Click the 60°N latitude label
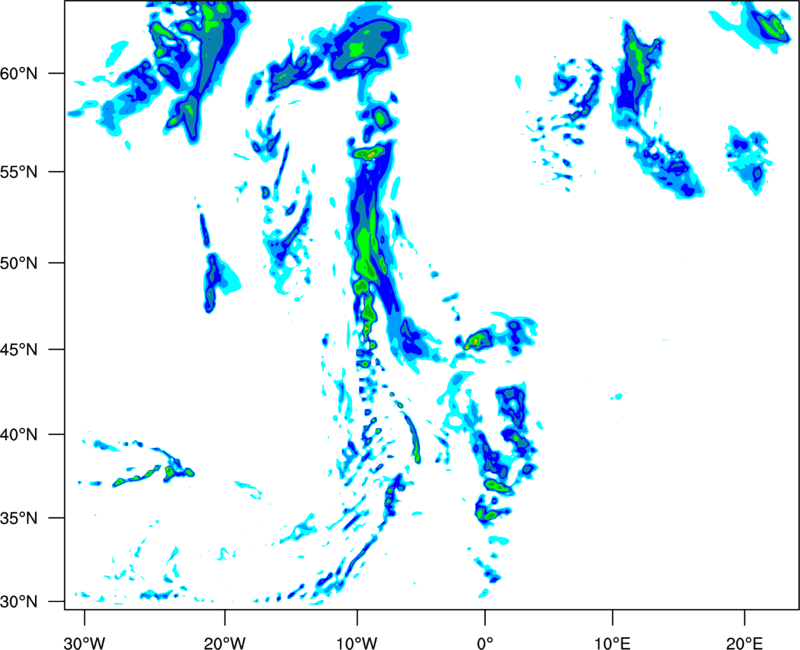Screen dimensions: 800x650 [19, 73]
